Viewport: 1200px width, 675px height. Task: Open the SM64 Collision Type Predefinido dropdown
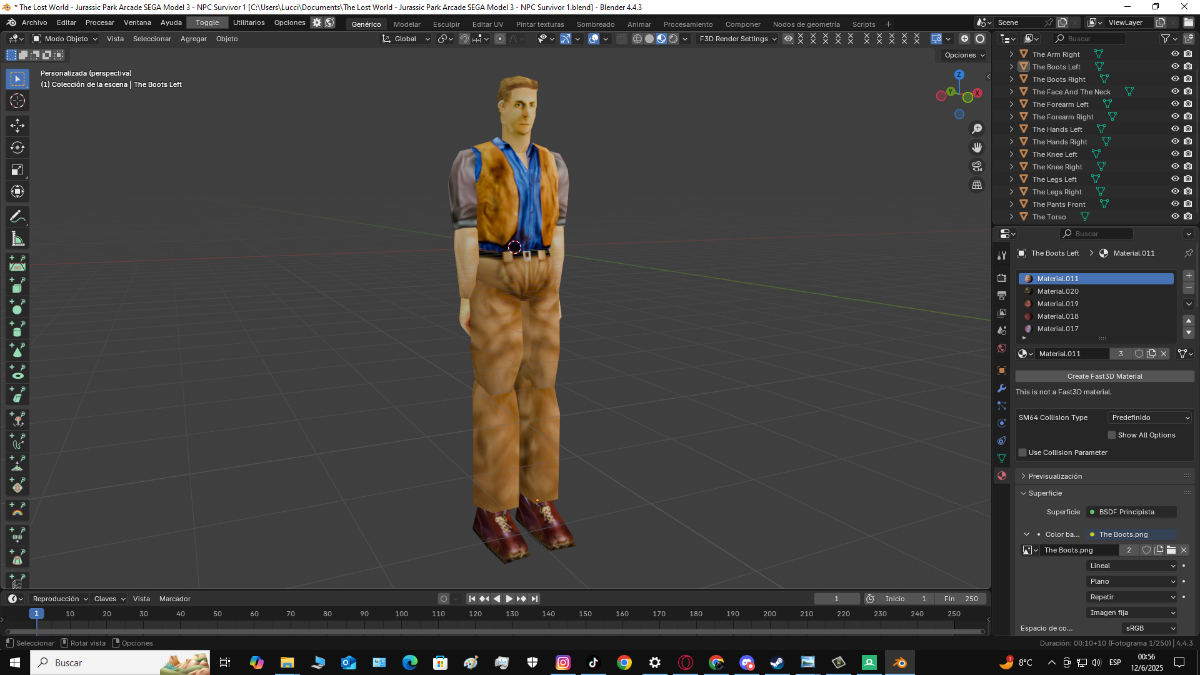coord(1150,417)
